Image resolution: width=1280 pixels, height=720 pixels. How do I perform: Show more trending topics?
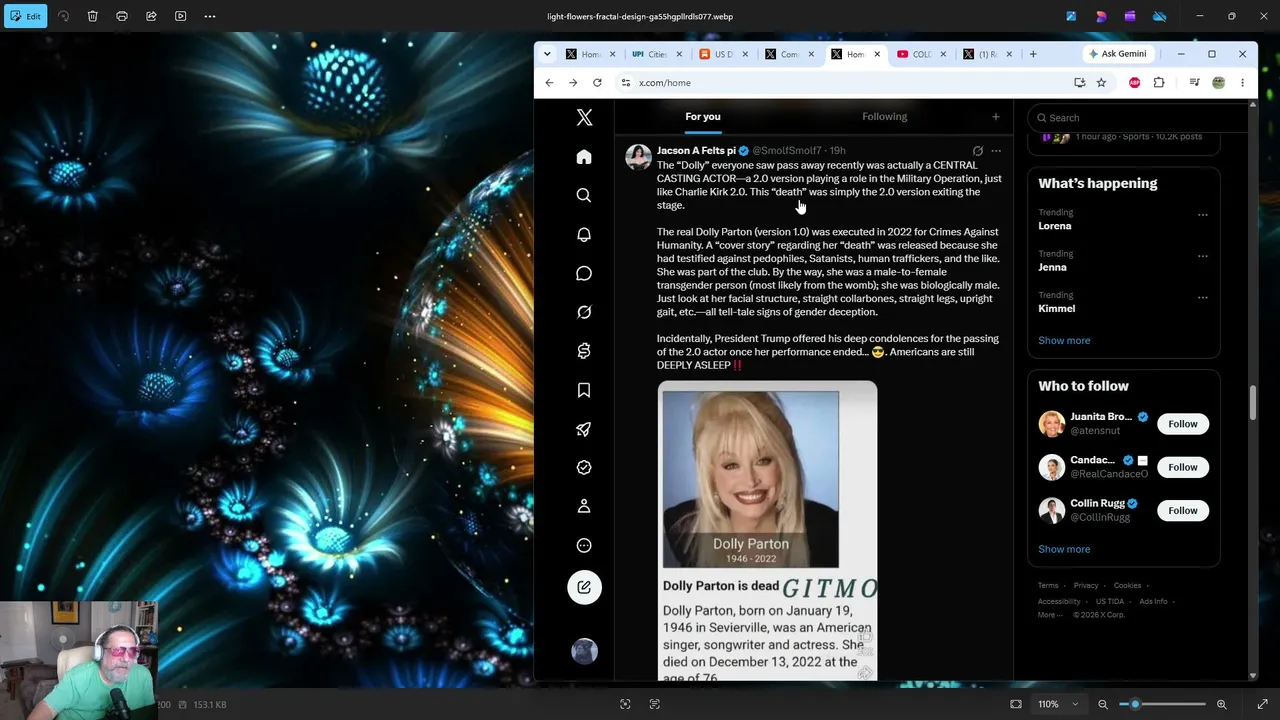1064,341
